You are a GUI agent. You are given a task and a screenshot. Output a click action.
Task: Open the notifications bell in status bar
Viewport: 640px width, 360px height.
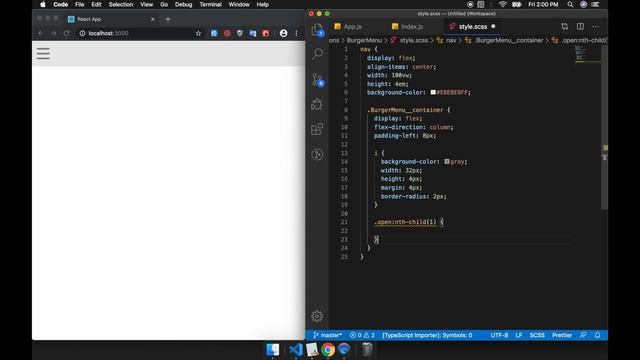click(x=597, y=335)
